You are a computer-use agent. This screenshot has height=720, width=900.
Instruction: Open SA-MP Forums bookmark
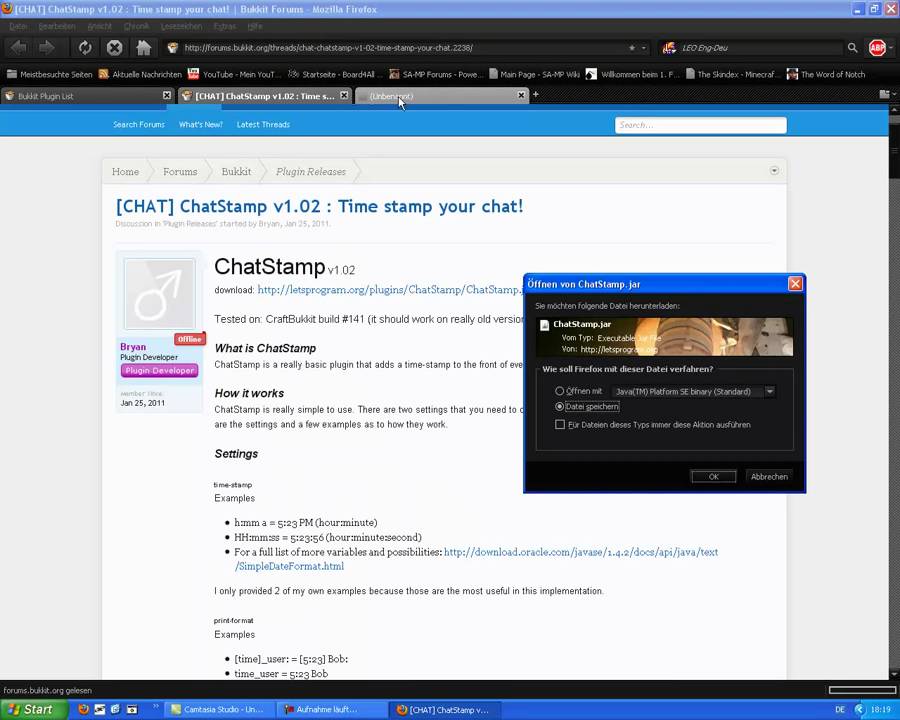click(436, 74)
